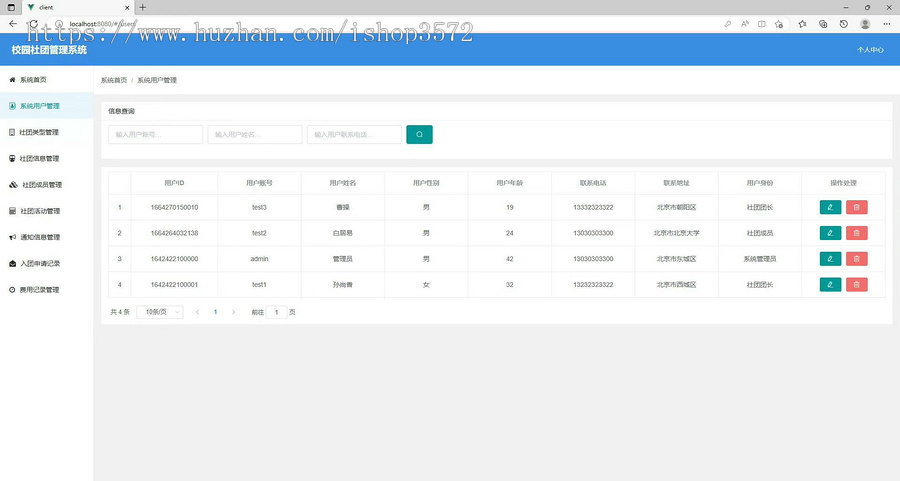Click phone number 13332323322

593,207
